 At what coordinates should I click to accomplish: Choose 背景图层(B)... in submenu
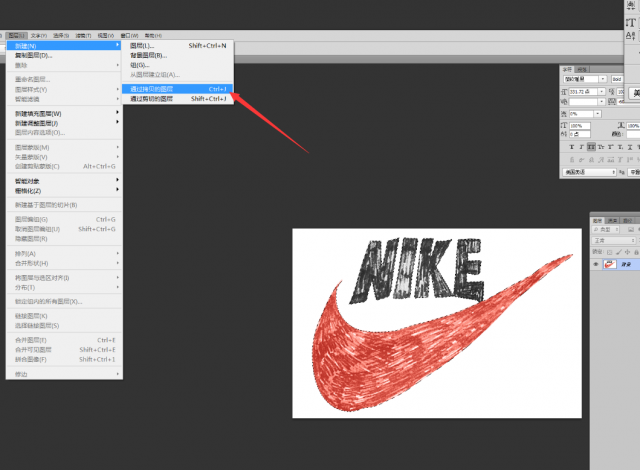tap(178, 55)
